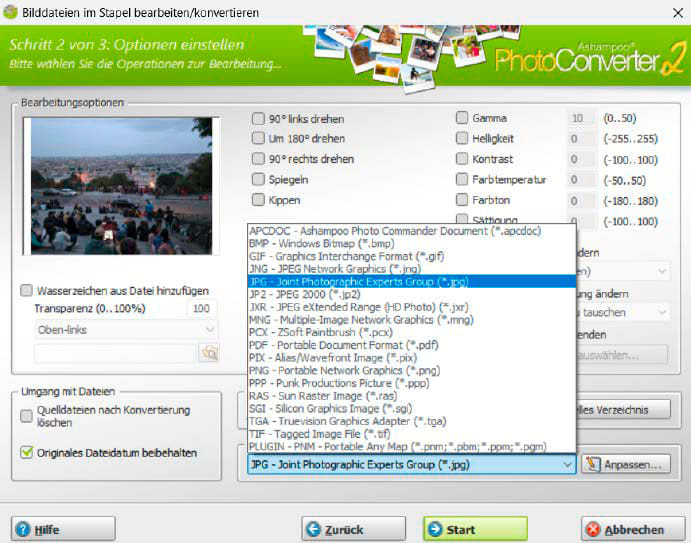Enable 90° links drehen checkbox
Viewport: 691px width, 543px height.
coord(258,119)
